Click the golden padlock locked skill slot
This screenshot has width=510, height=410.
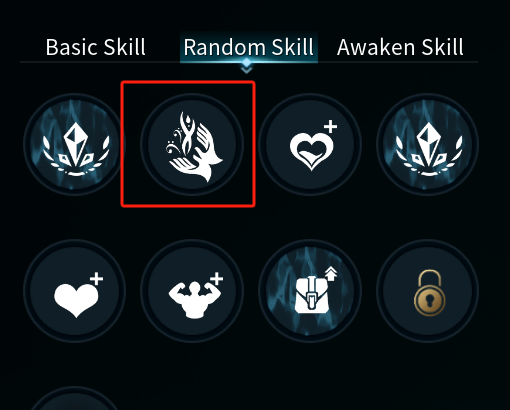pos(428,291)
